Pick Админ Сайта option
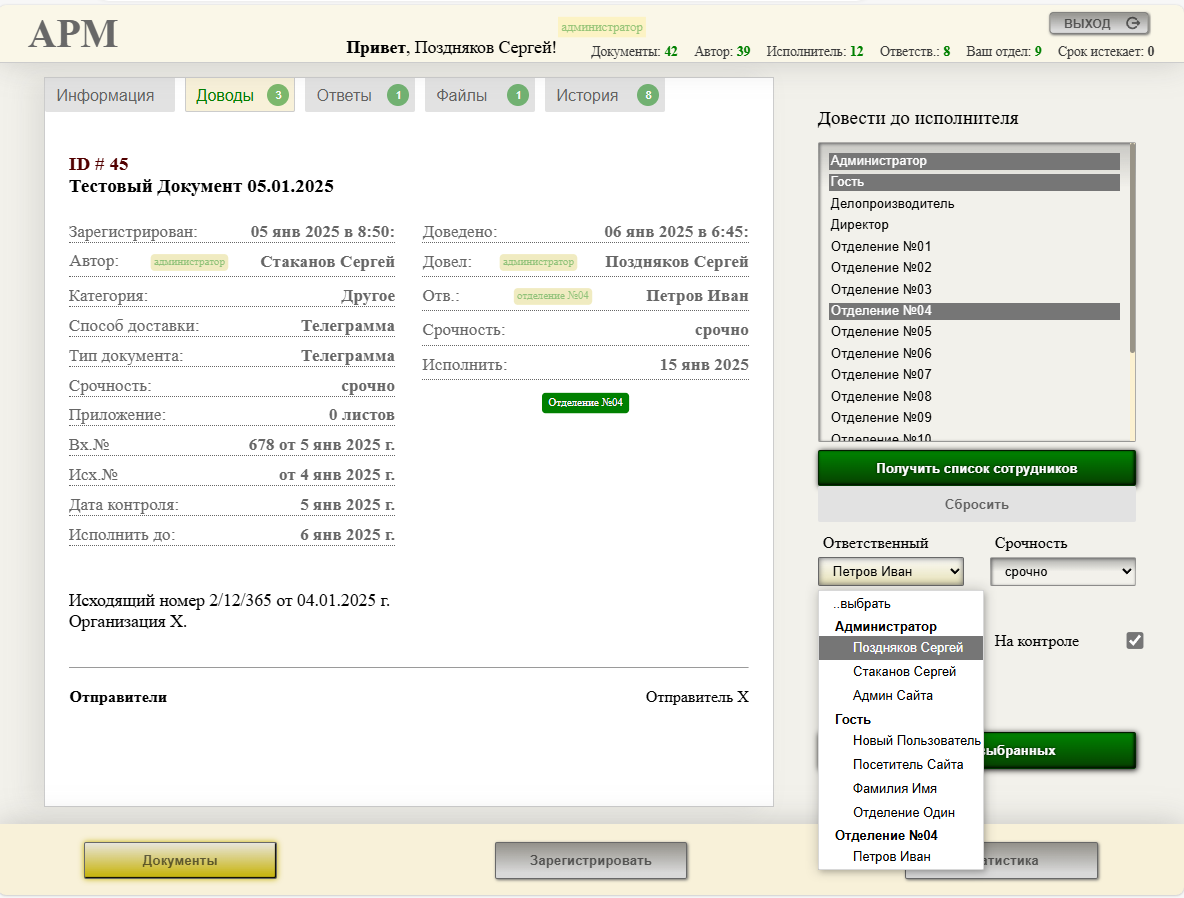Viewport: 1184px width, 898px height. [x=901, y=696]
